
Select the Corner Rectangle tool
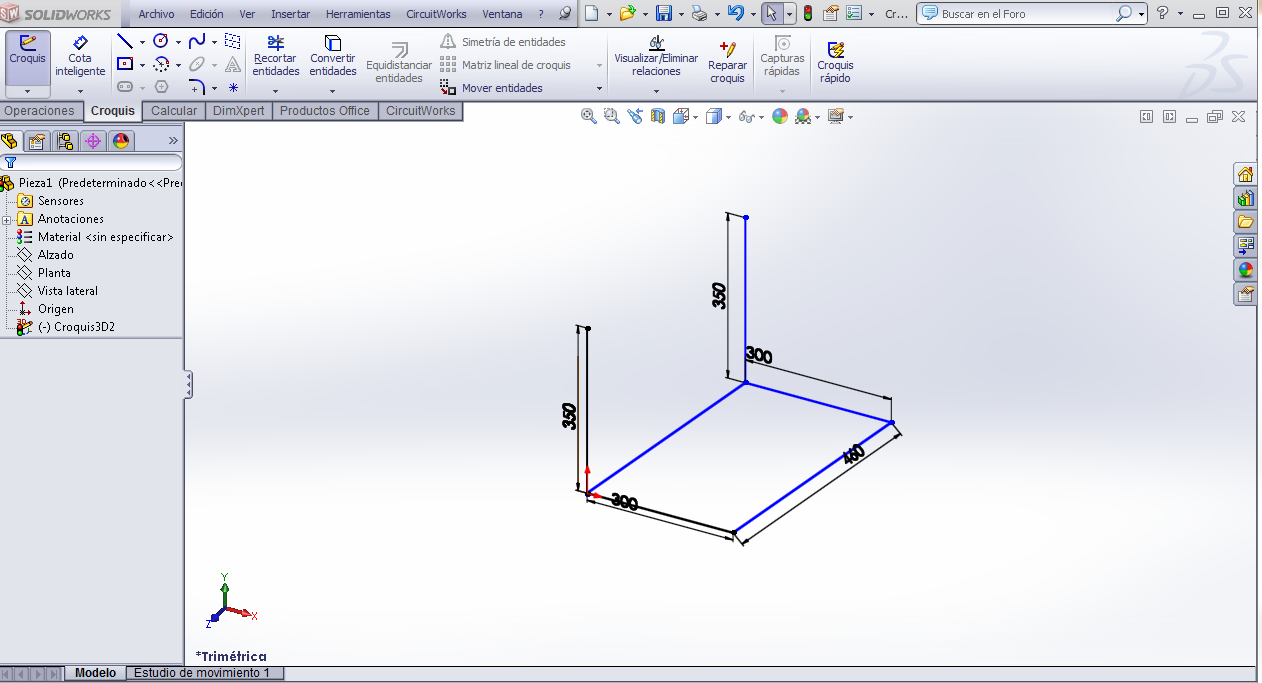[125, 64]
